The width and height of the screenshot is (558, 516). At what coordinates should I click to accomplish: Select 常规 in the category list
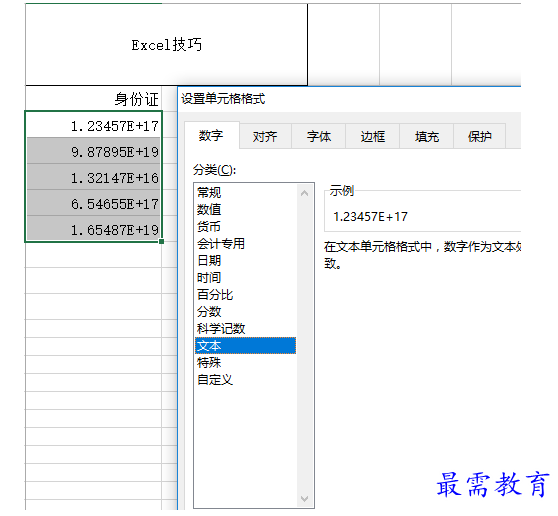246,193
